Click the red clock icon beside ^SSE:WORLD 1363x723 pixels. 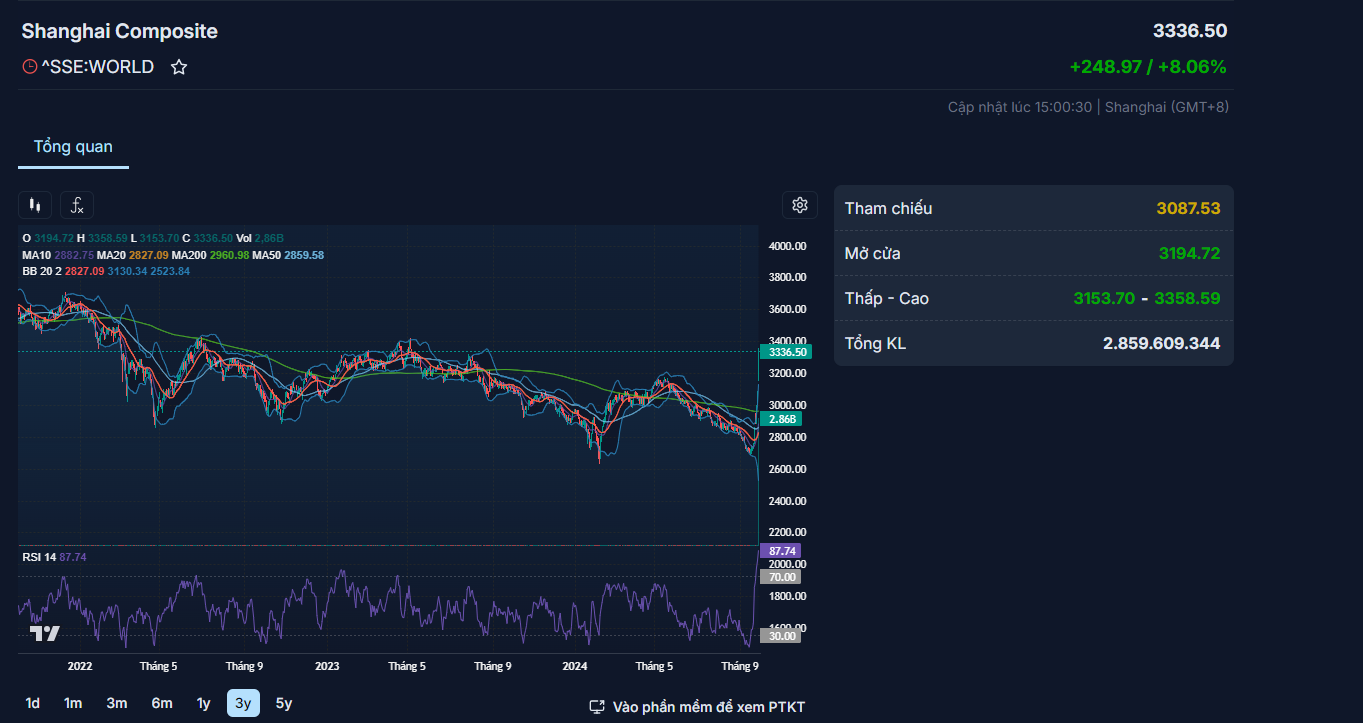click(x=30, y=67)
